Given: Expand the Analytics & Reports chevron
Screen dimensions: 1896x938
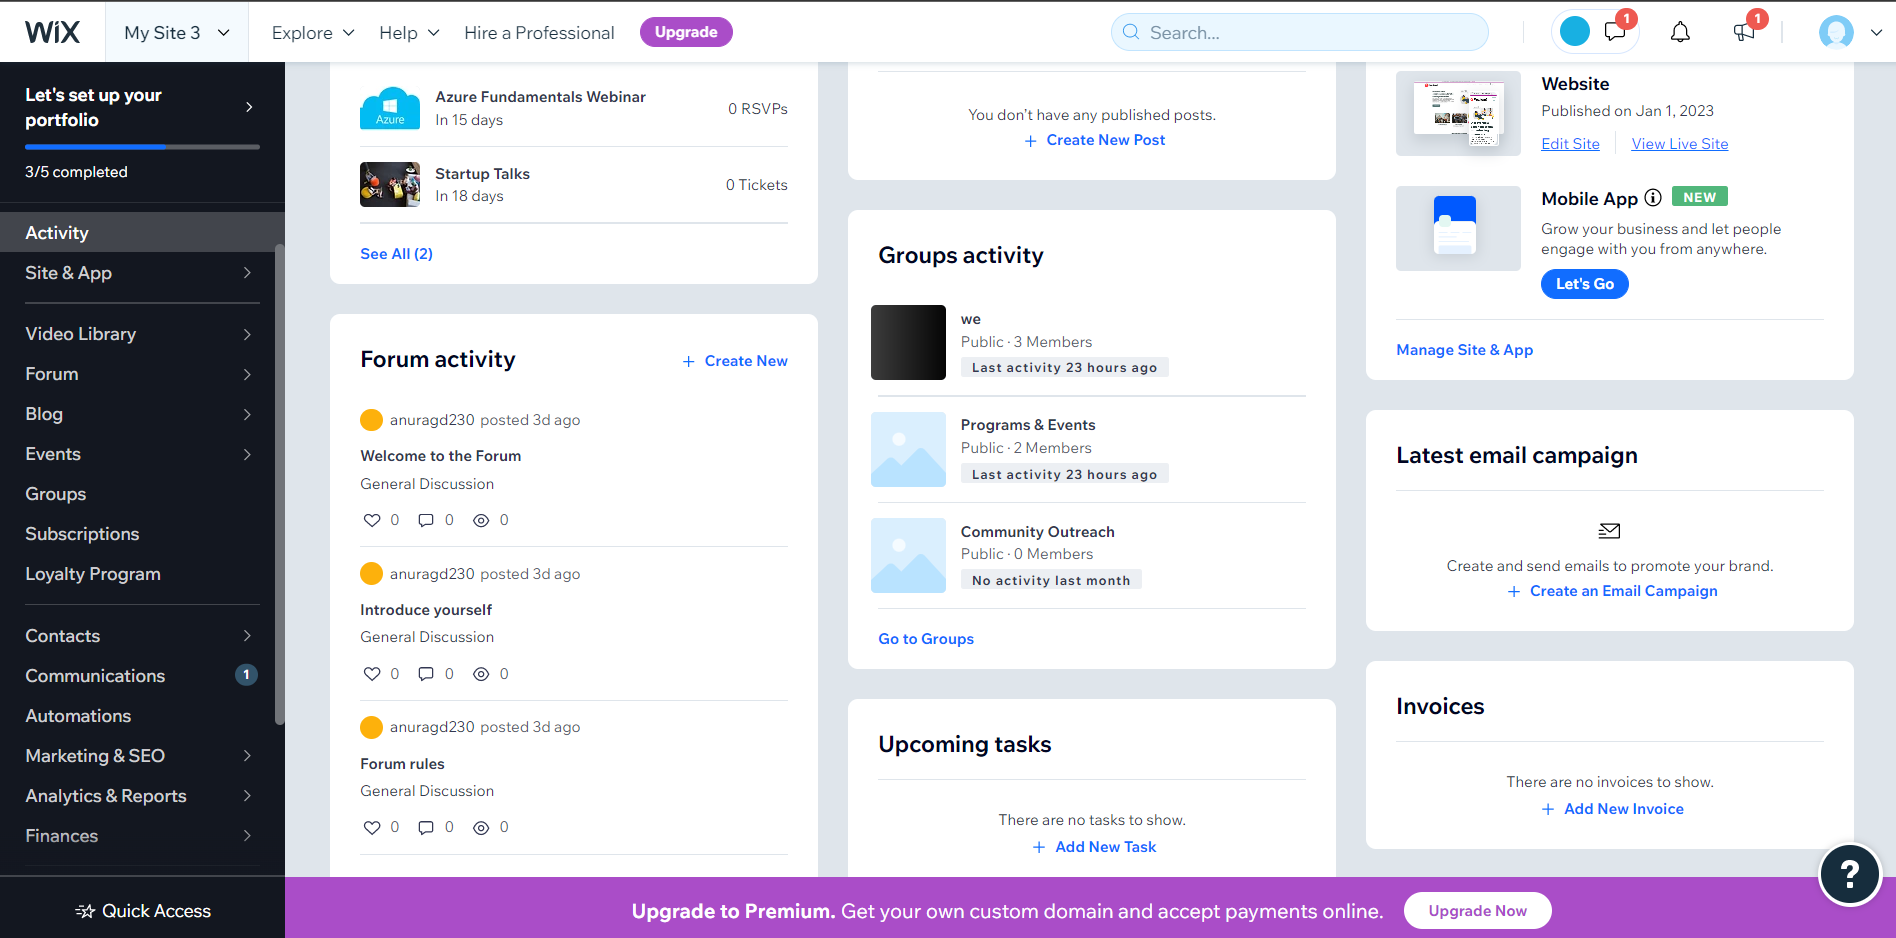Looking at the screenshot, I should 247,796.
